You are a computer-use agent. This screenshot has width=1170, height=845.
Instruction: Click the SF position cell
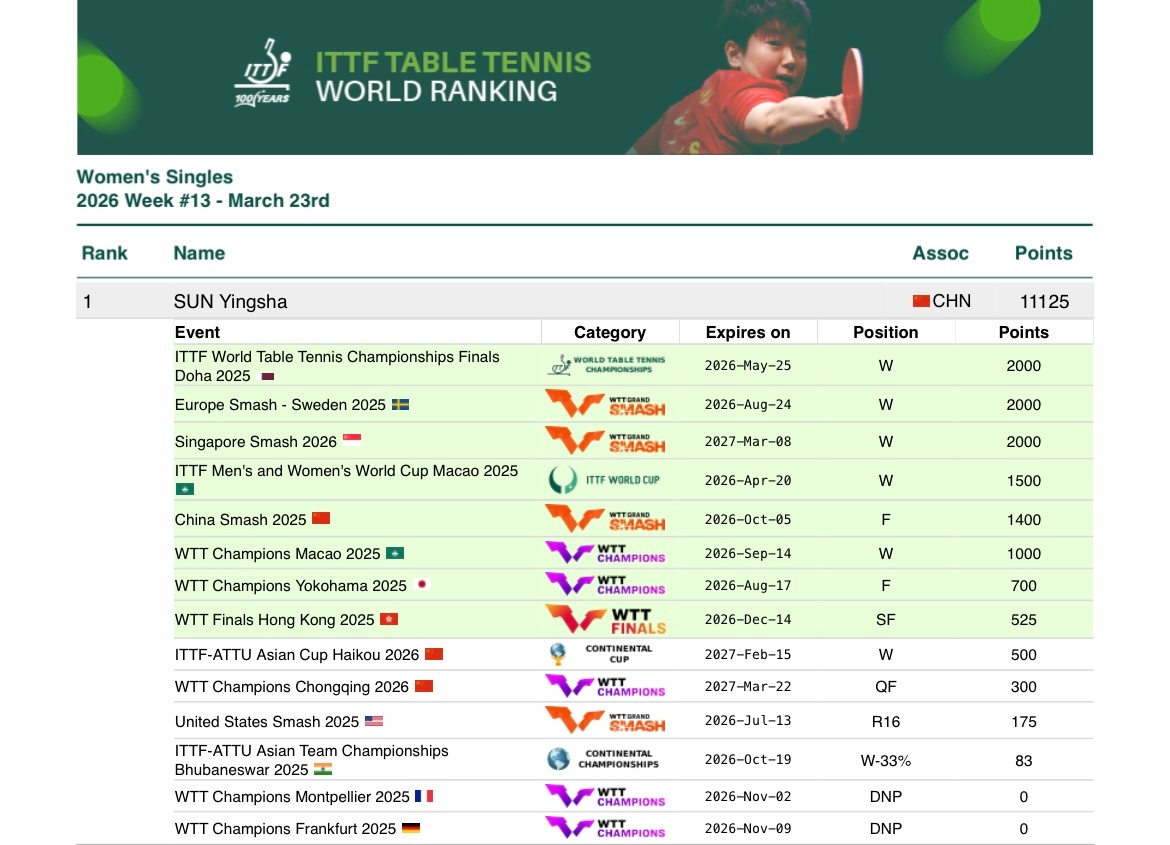[886, 620]
